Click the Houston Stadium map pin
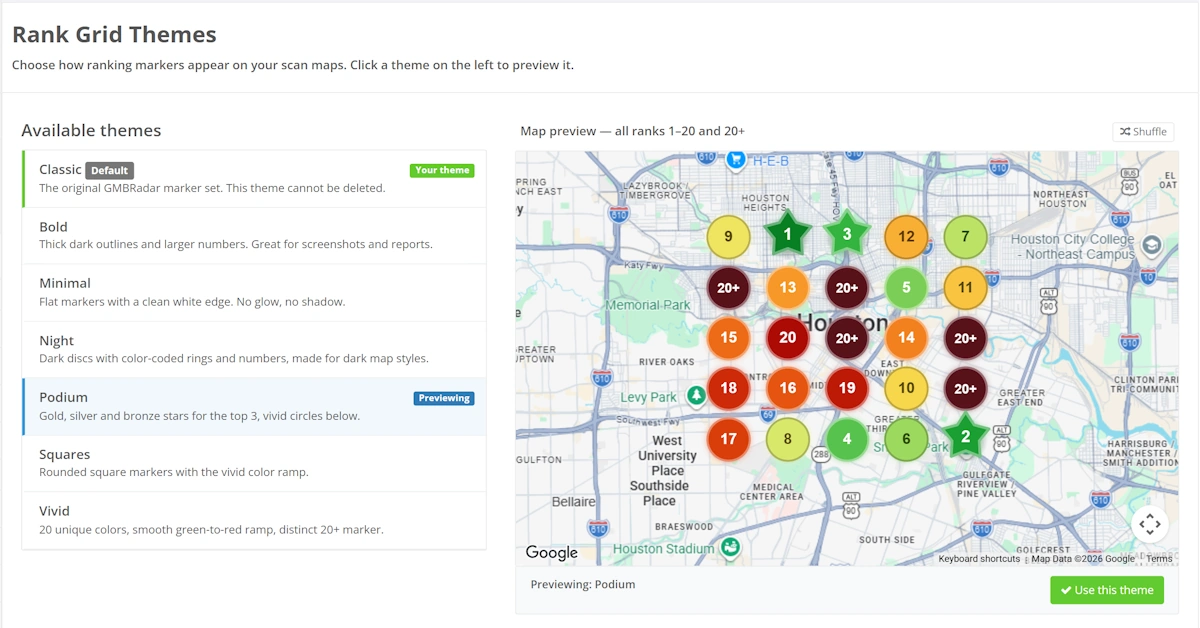Viewport: 1200px width, 628px height. (731, 548)
